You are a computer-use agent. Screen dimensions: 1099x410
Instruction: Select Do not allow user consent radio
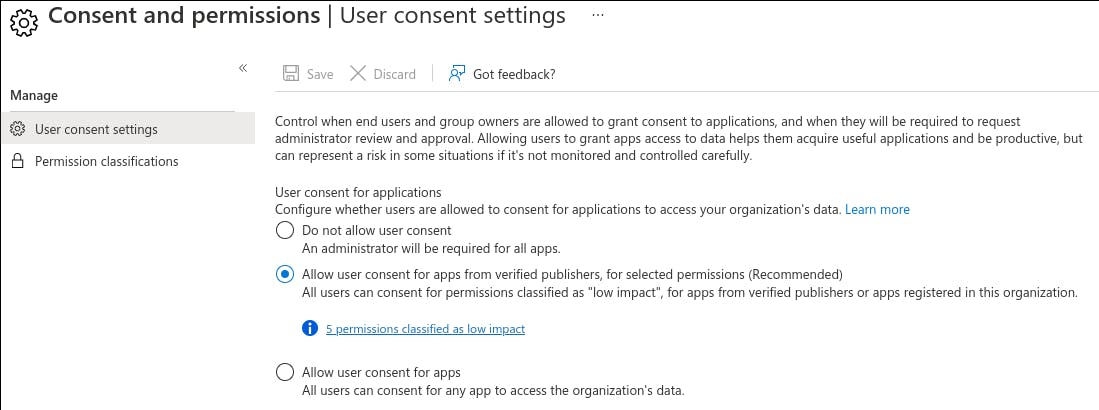[285, 231]
